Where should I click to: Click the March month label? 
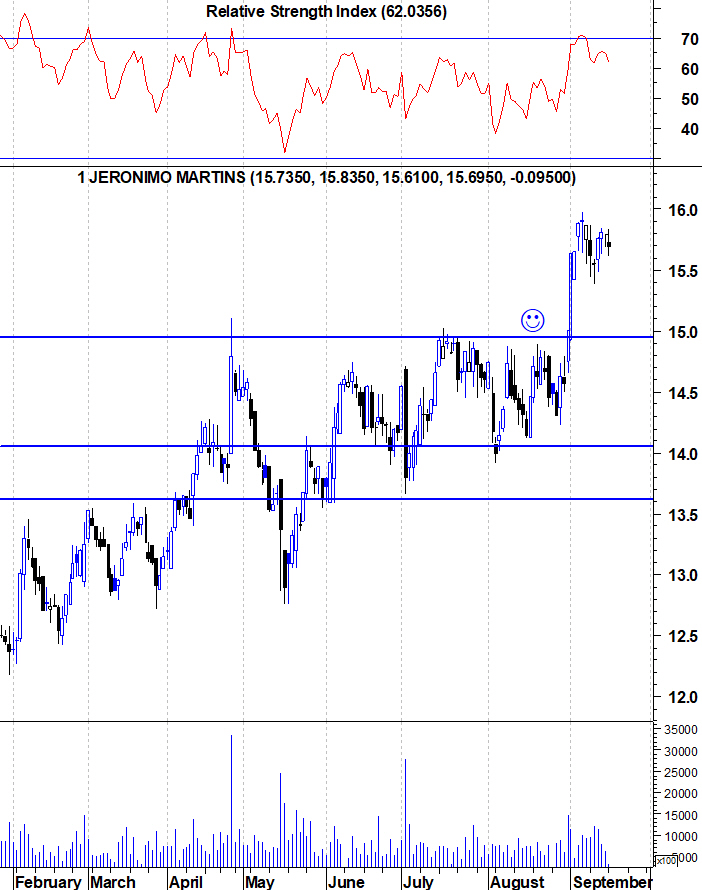113,881
